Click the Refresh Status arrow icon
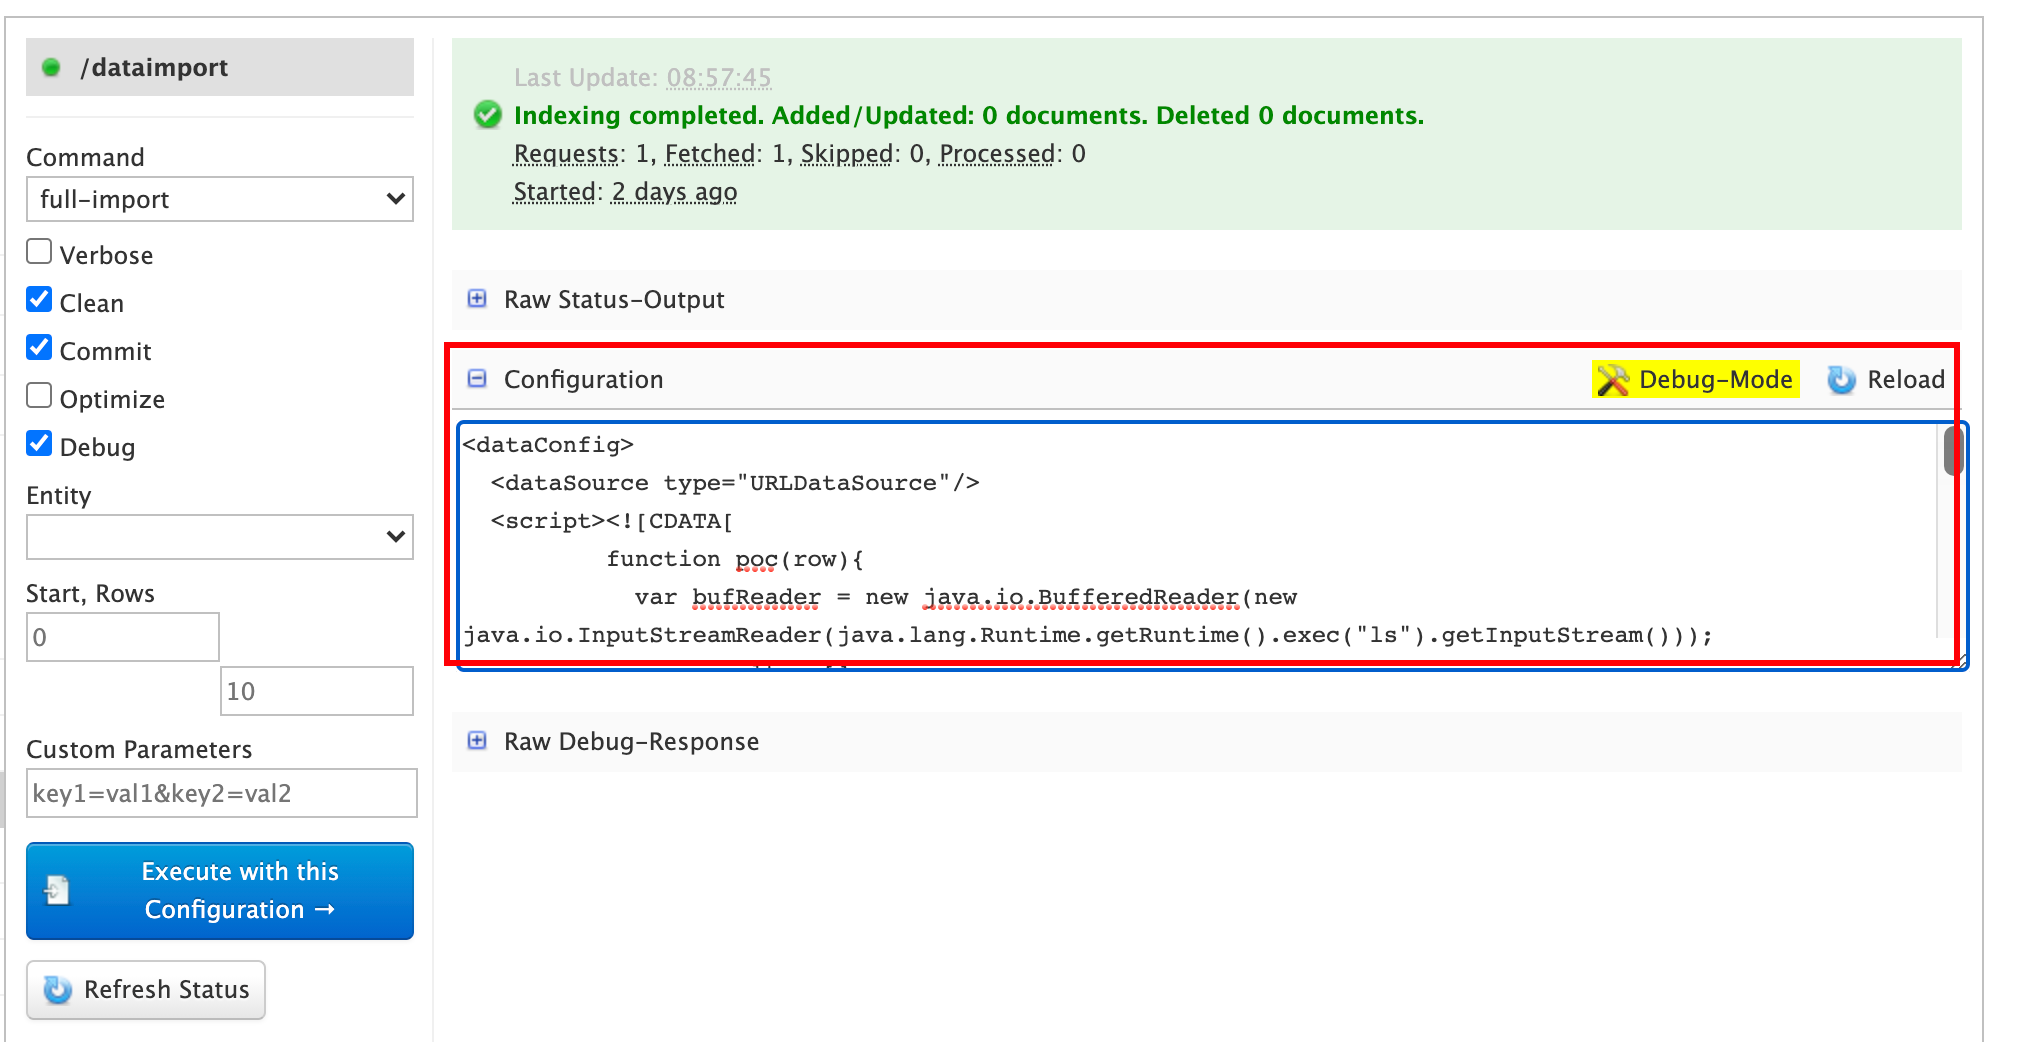 point(58,990)
